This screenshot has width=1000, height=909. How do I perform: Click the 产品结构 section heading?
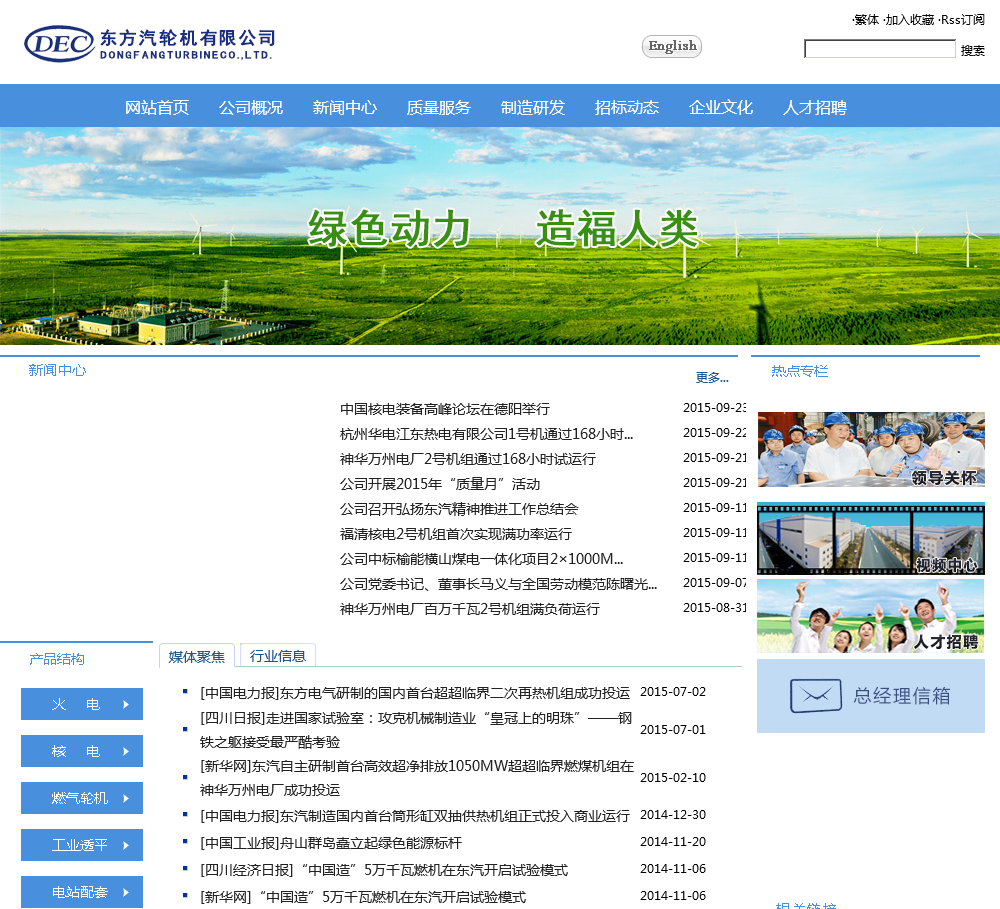click(x=57, y=659)
